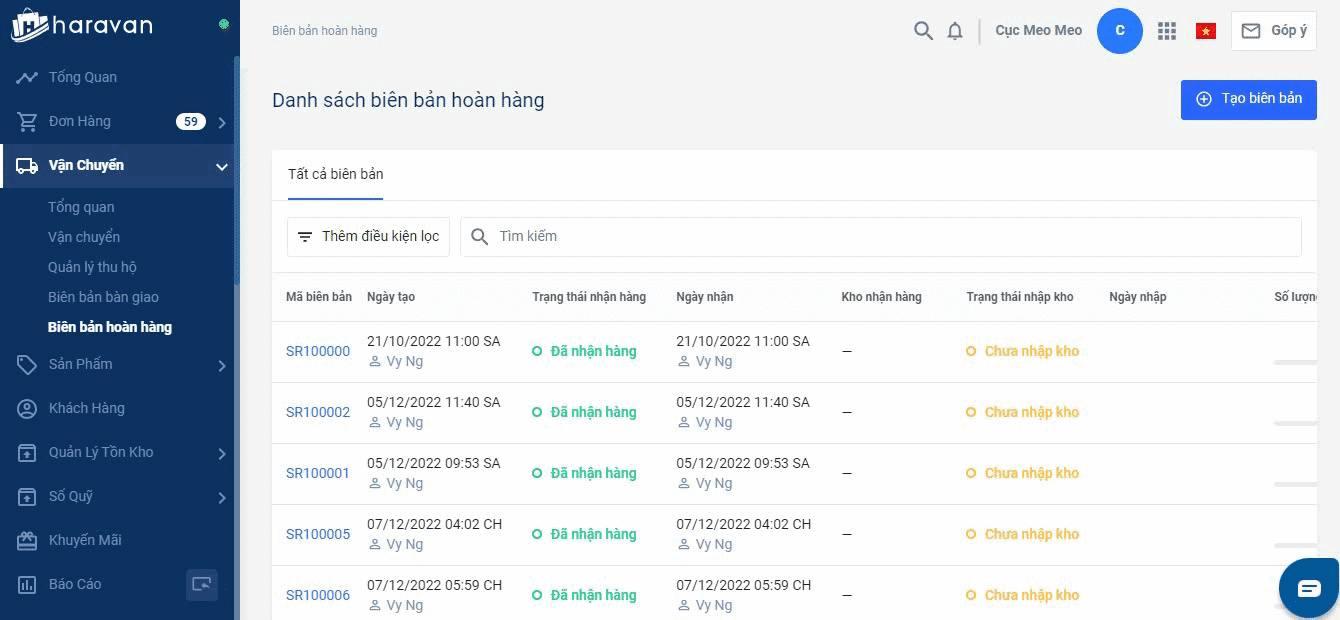Go to Biên bản bàn giao
This screenshot has height=620, width=1340.
point(103,297)
